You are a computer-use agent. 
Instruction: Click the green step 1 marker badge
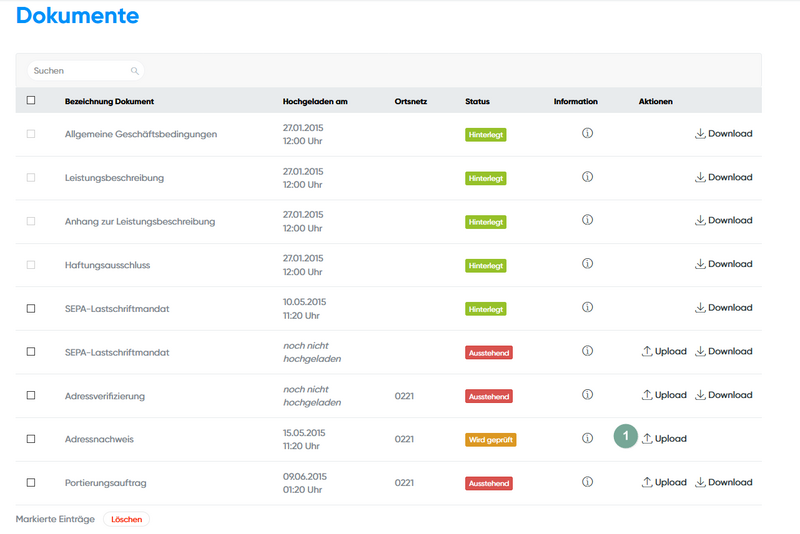pyautogui.click(x=625, y=437)
